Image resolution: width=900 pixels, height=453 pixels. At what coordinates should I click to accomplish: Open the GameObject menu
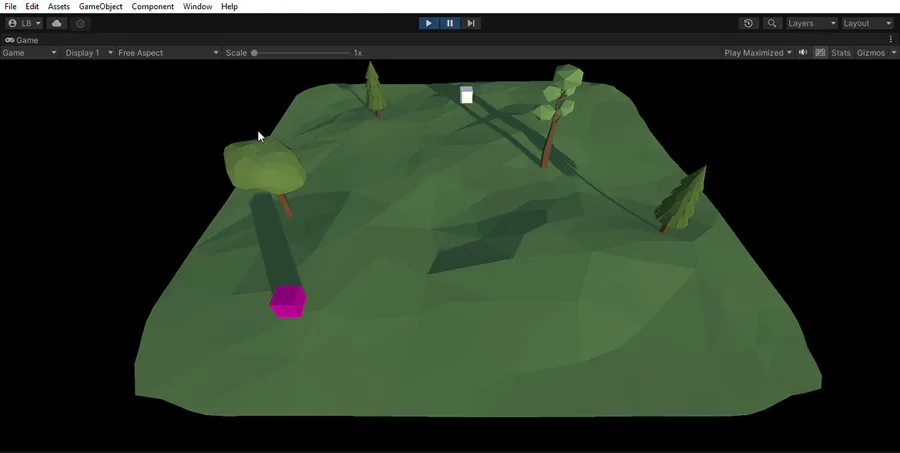click(100, 6)
